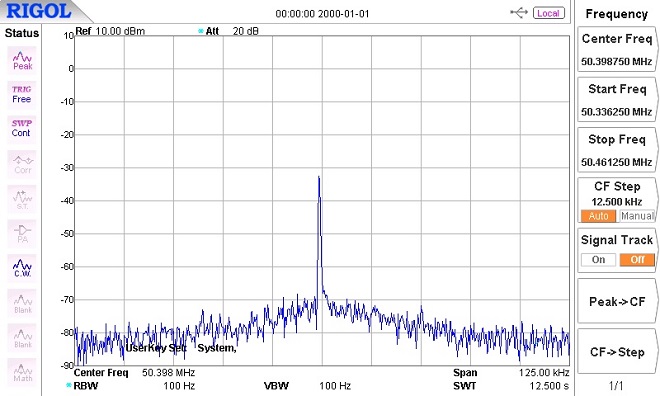This screenshot has height=396, width=660.
Task: Click the 50.398750 MHz center frequency value
Action: pyautogui.click(x=617, y=61)
